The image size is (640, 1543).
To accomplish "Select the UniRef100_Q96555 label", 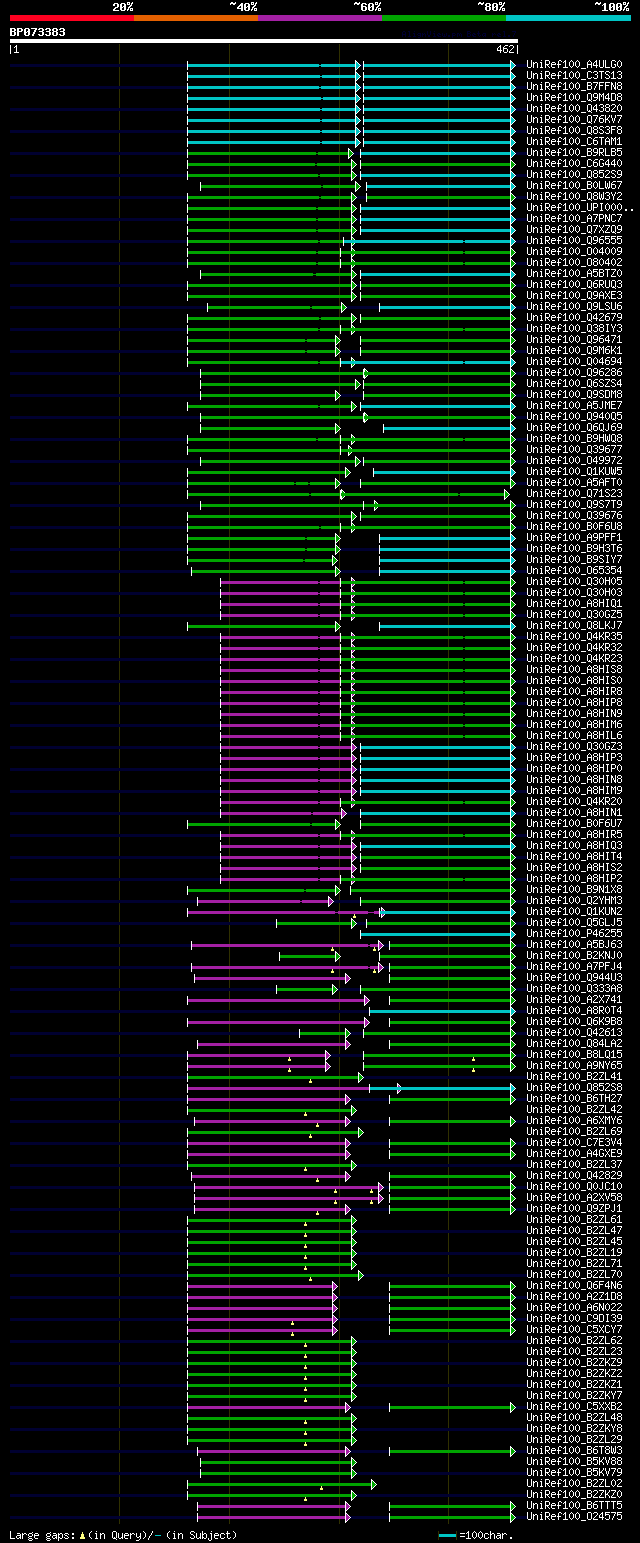I will pos(574,240).
